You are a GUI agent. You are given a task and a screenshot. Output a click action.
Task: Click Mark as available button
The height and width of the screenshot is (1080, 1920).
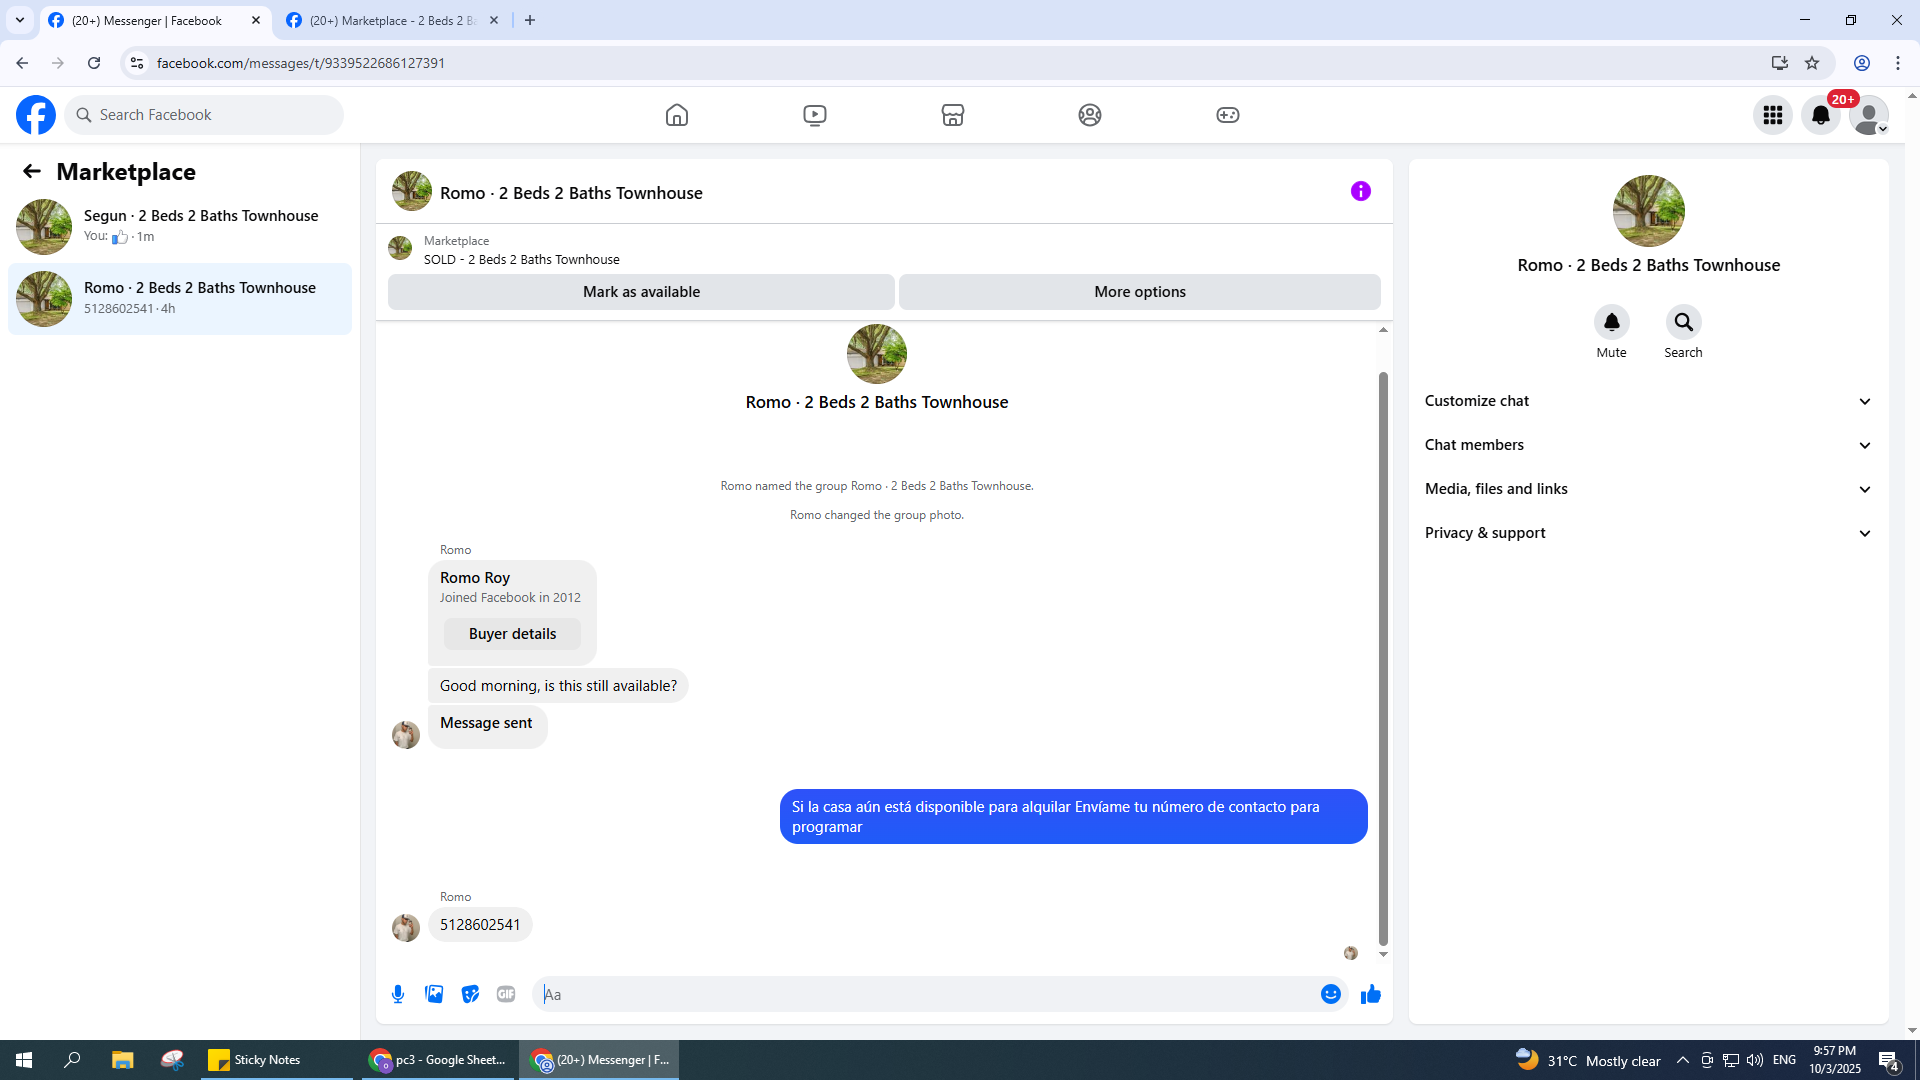click(641, 292)
